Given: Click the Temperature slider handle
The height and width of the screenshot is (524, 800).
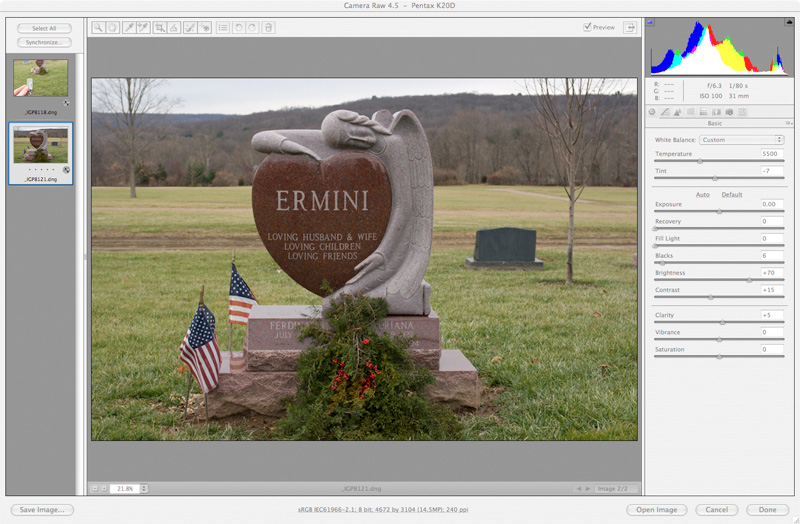Looking at the screenshot, I should tap(699, 161).
